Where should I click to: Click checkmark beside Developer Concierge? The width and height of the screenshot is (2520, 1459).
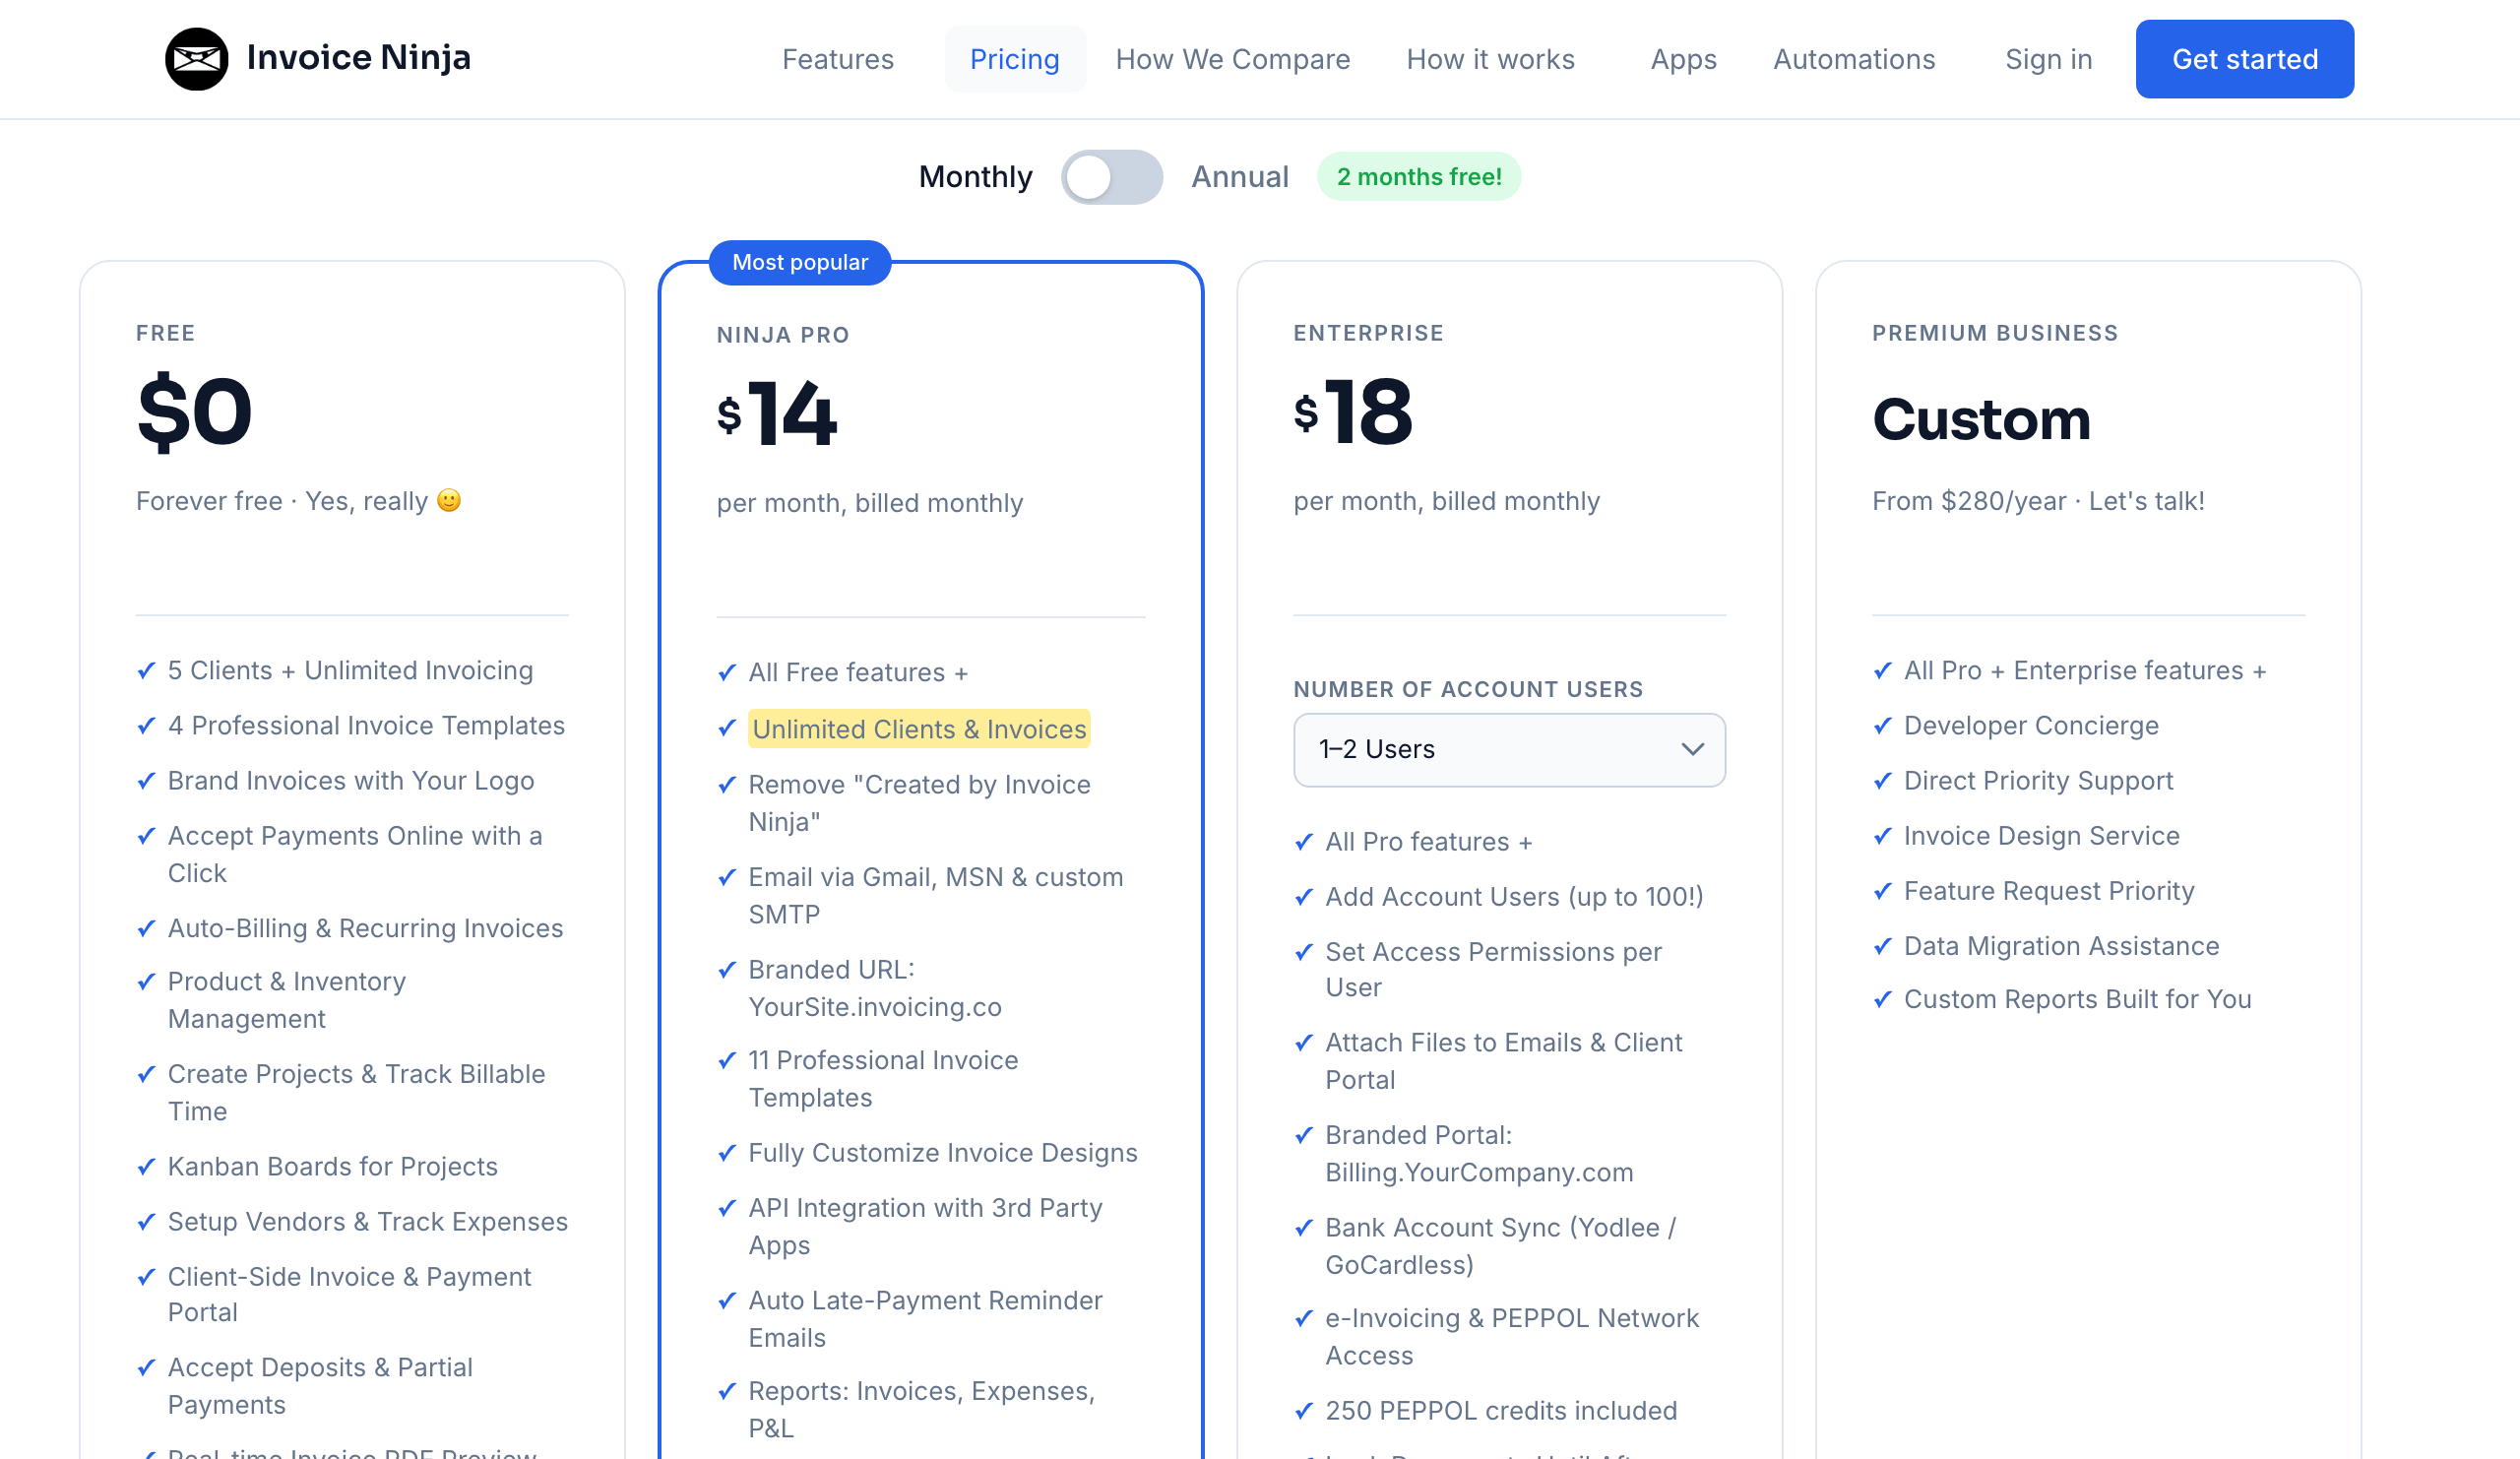coord(1883,726)
